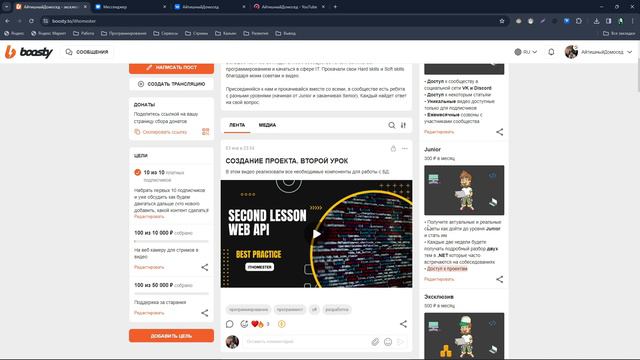Expand the user profile menu chevron
The height and width of the screenshot is (360, 640).
pyautogui.click(x=629, y=52)
